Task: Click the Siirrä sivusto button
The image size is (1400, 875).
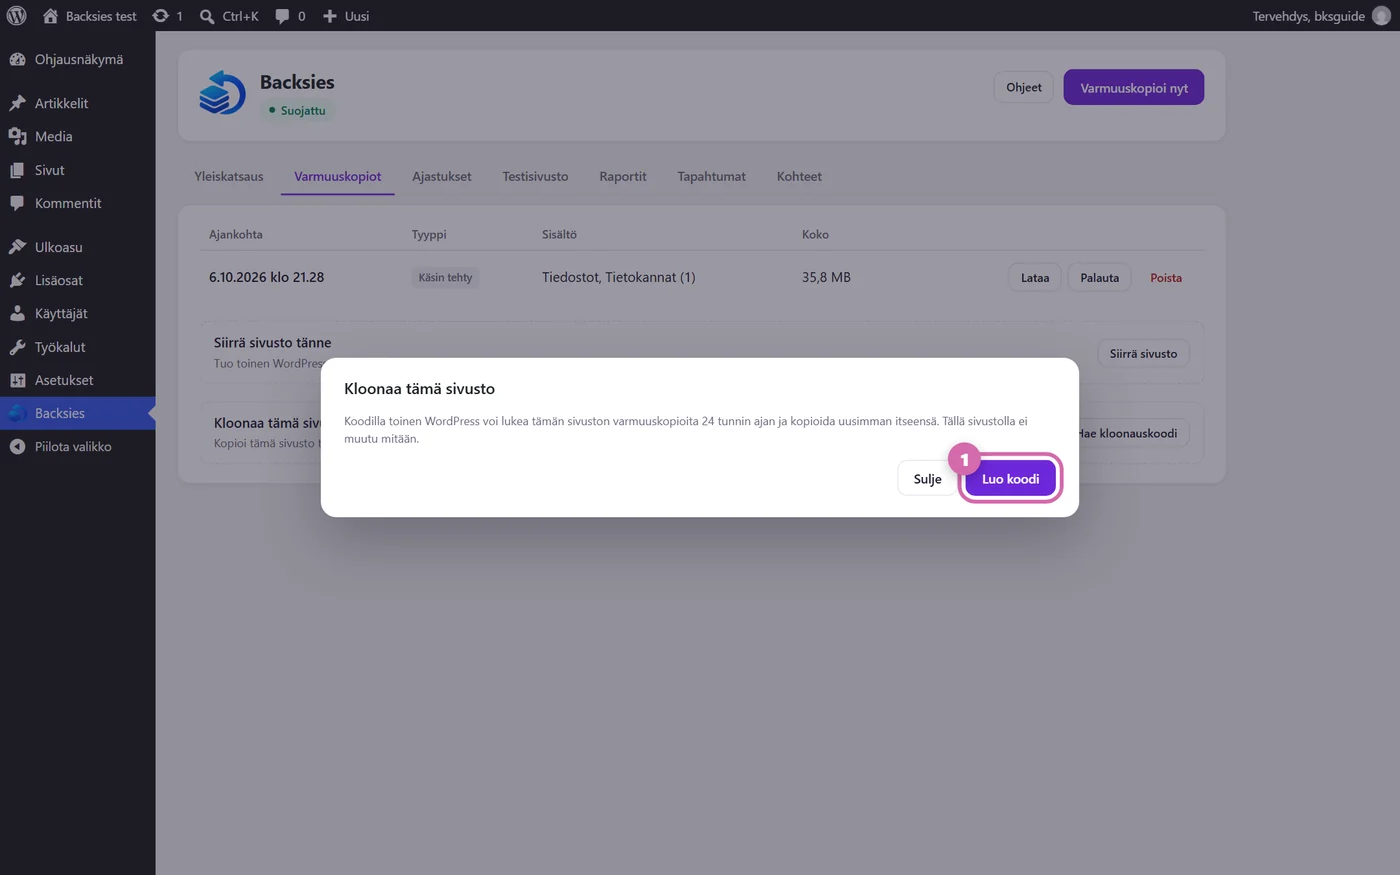Action: click(1143, 354)
